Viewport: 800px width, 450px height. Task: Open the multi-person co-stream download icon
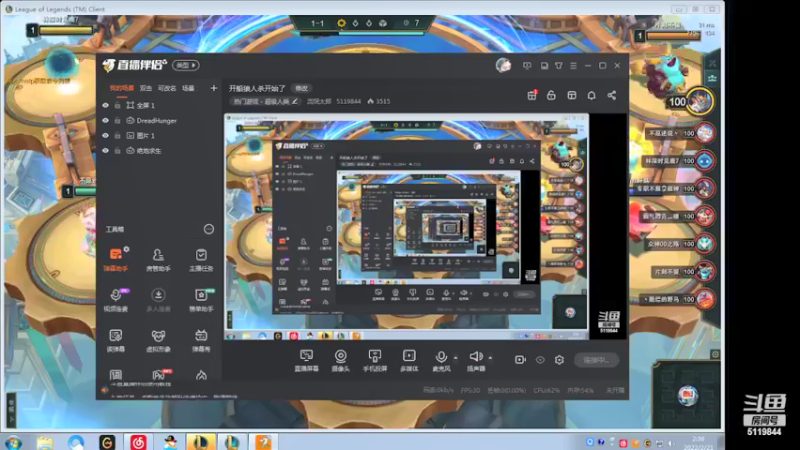pyautogui.click(x=158, y=299)
